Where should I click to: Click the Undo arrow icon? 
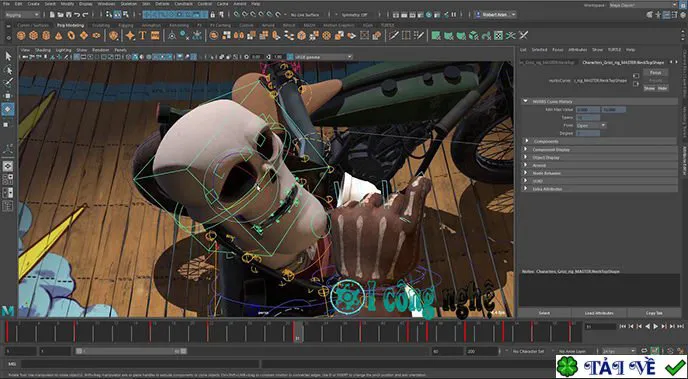coord(77,15)
